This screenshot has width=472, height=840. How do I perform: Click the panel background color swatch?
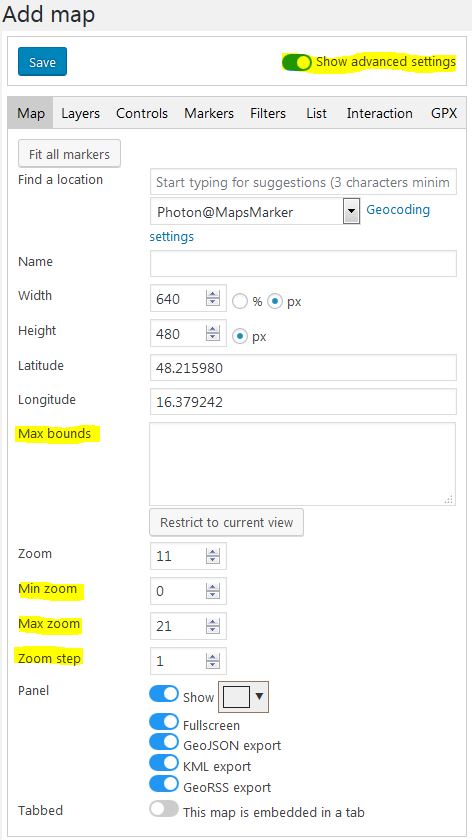[236, 696]
